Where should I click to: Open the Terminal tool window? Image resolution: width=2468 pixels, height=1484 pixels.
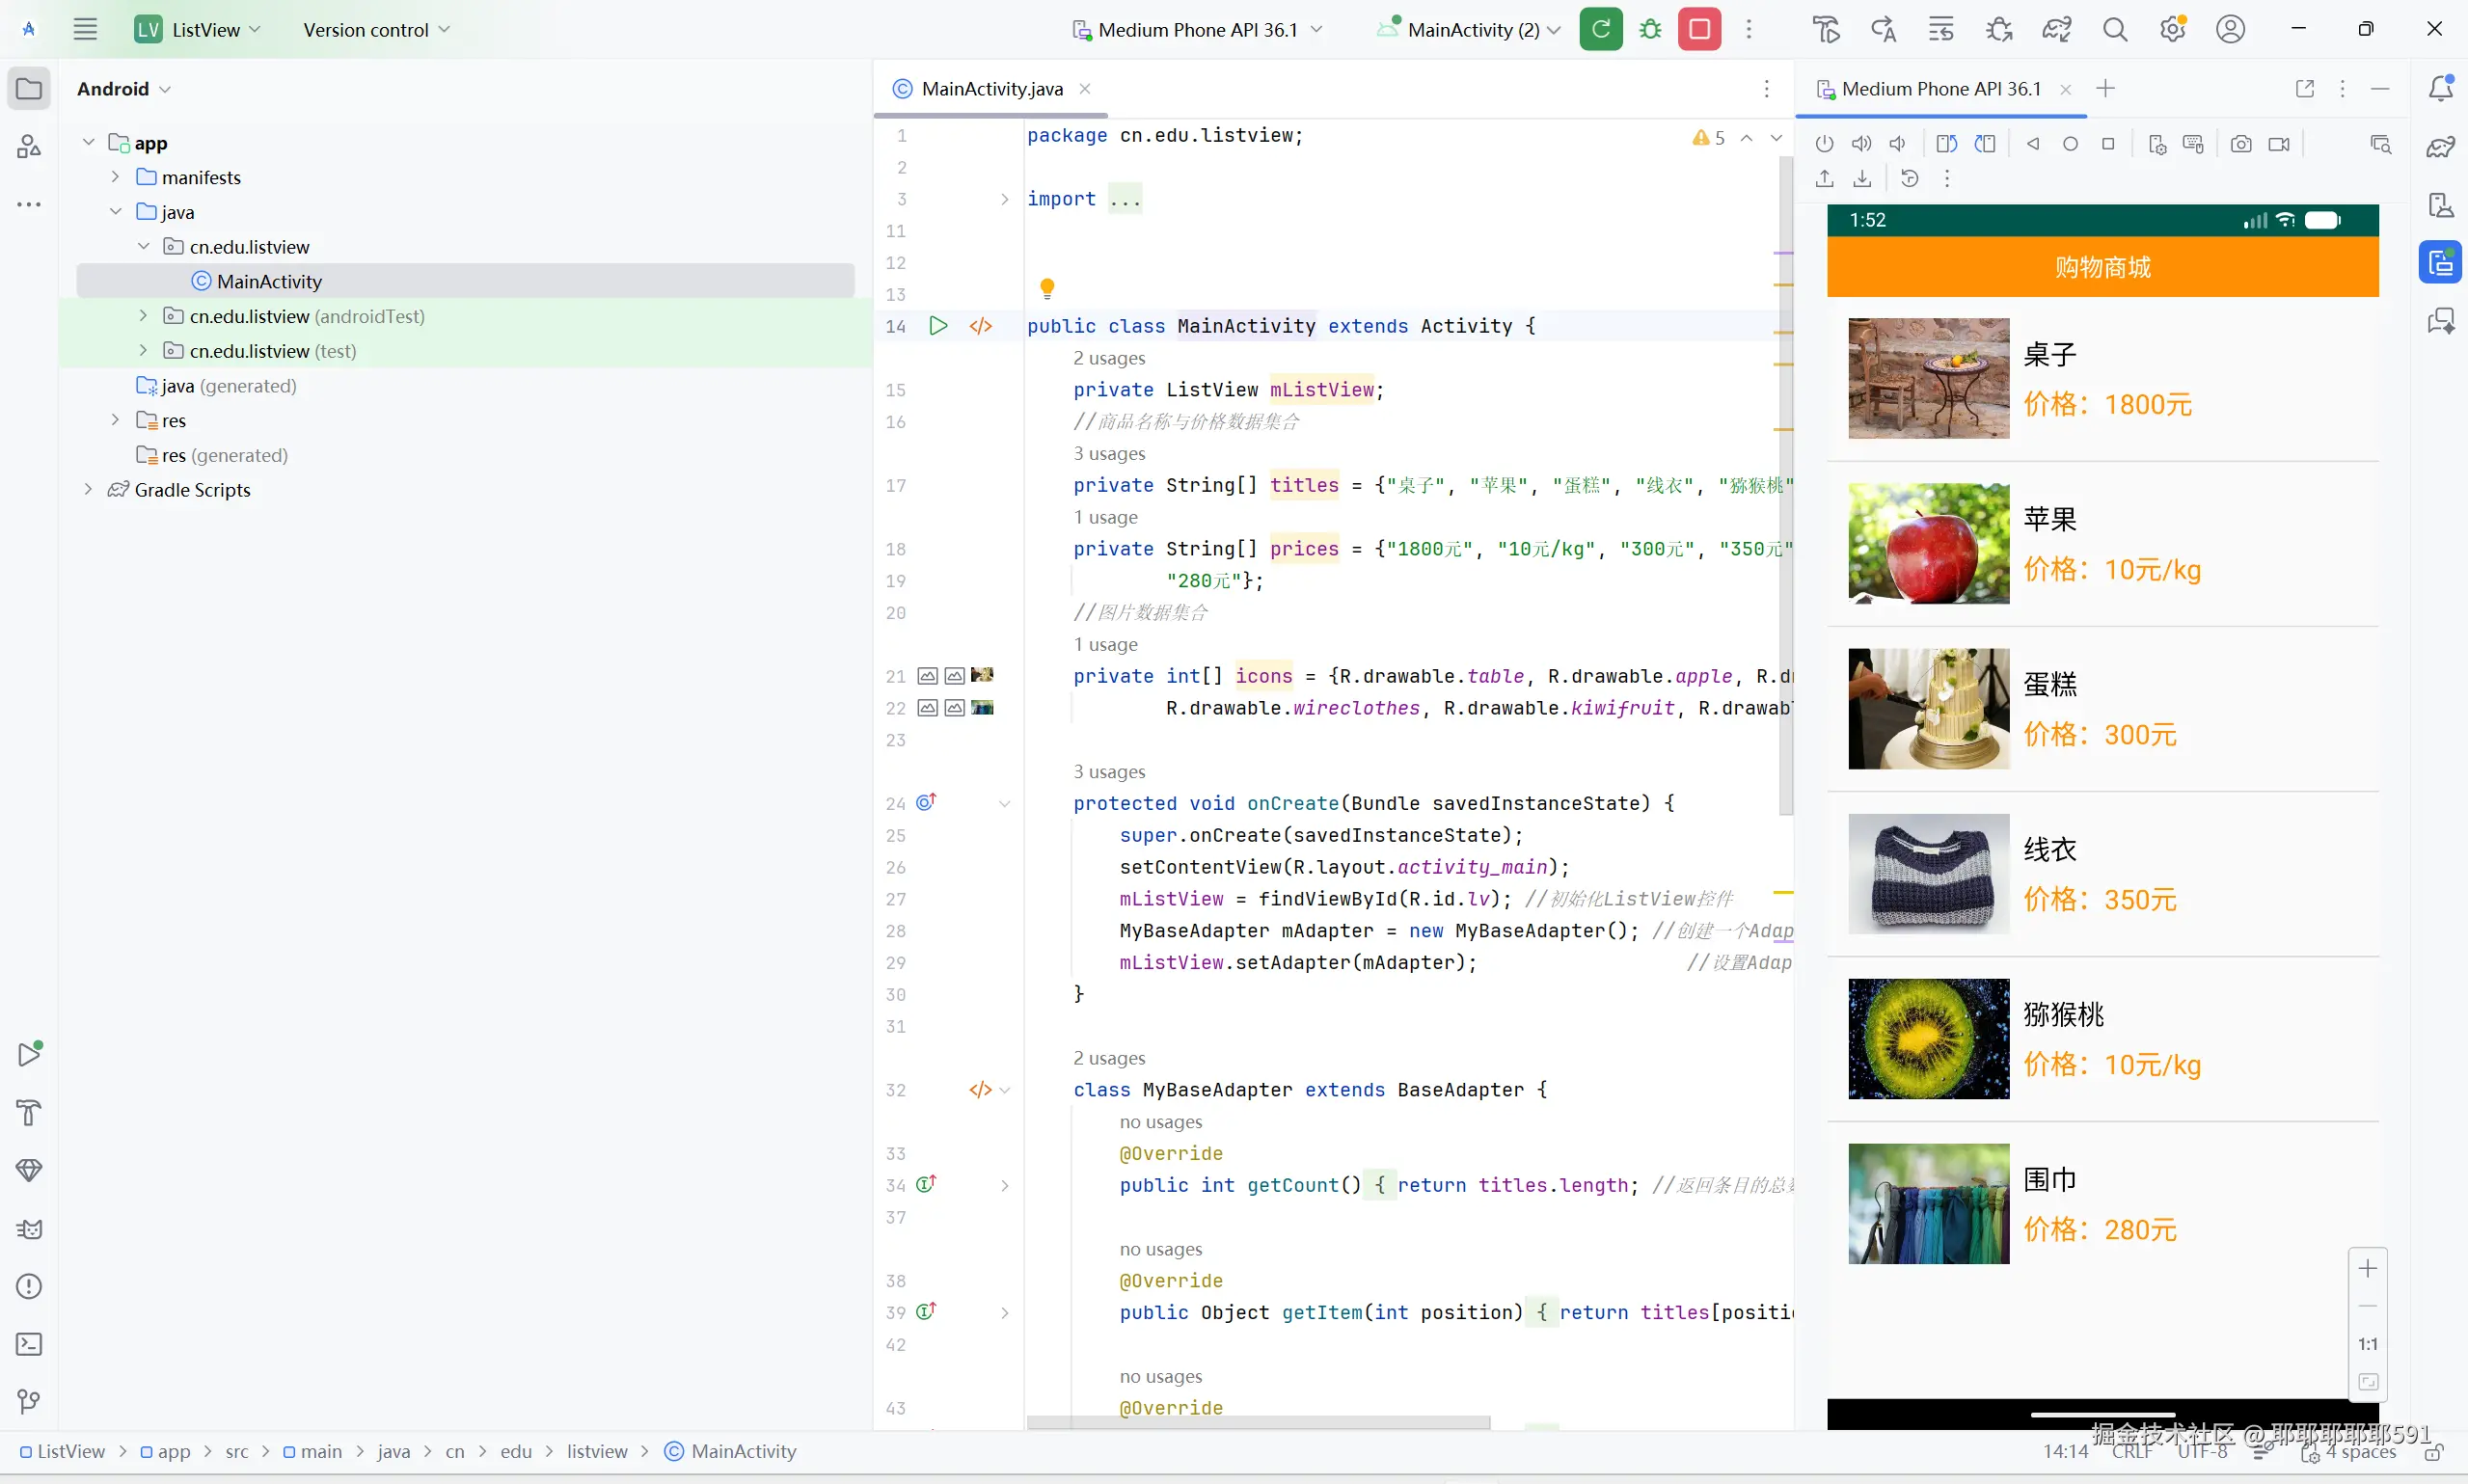click(29, 1344)
